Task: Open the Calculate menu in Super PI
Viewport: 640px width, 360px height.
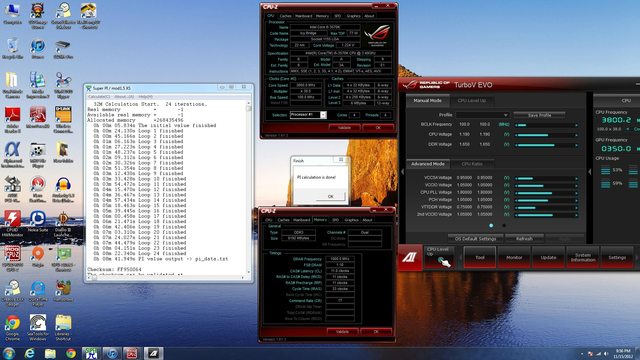Action: (x=98, y=97)
